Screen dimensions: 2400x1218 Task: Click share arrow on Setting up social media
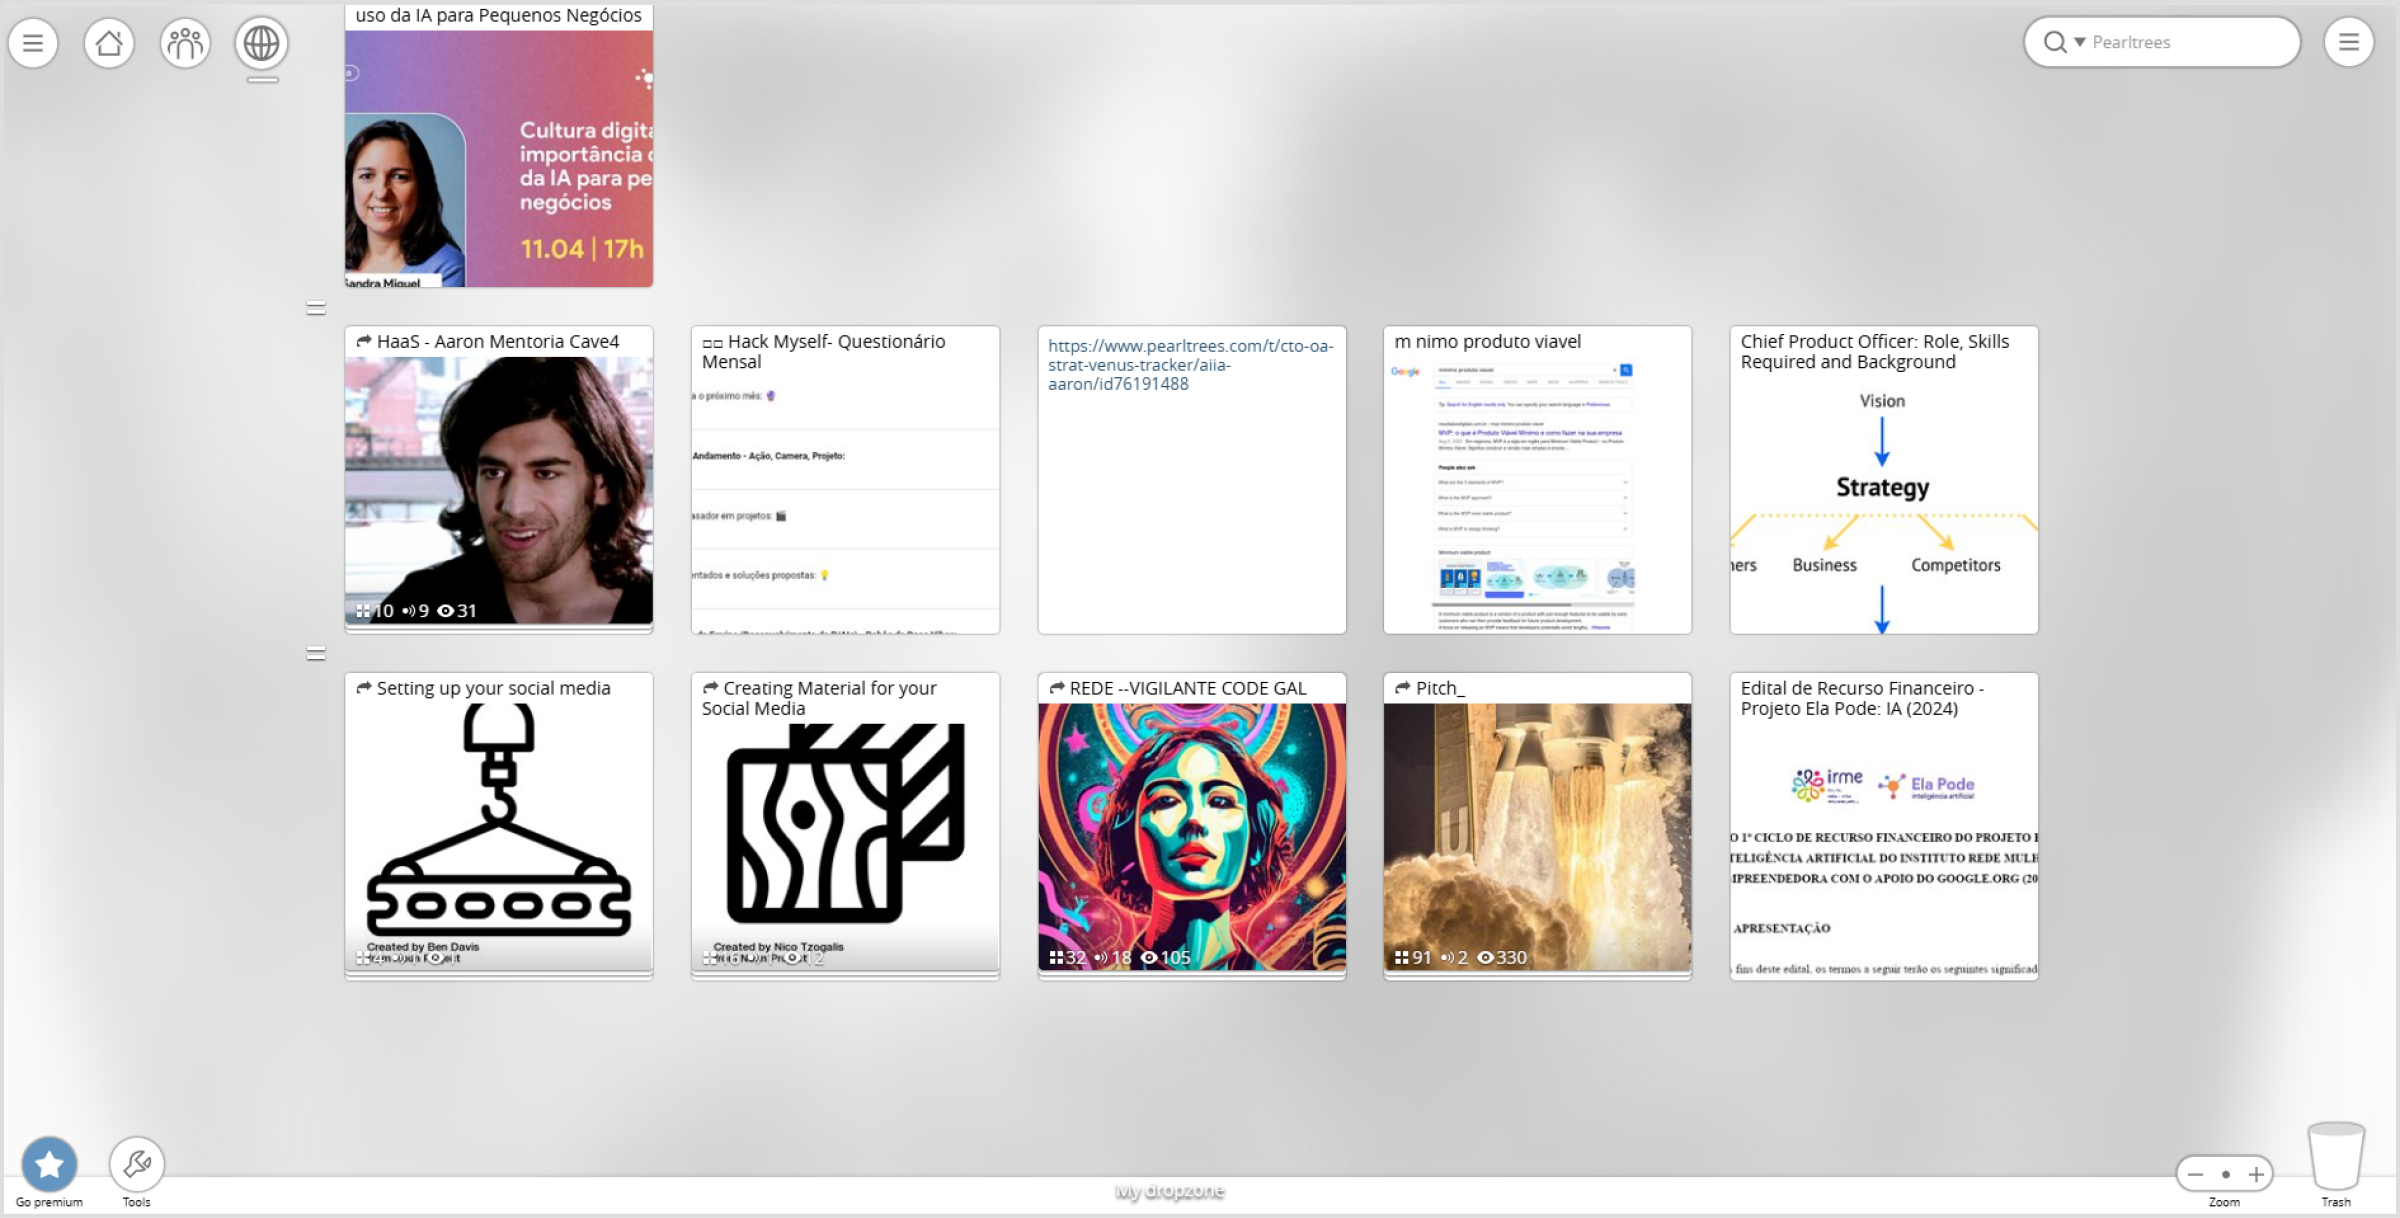(364, 688)
